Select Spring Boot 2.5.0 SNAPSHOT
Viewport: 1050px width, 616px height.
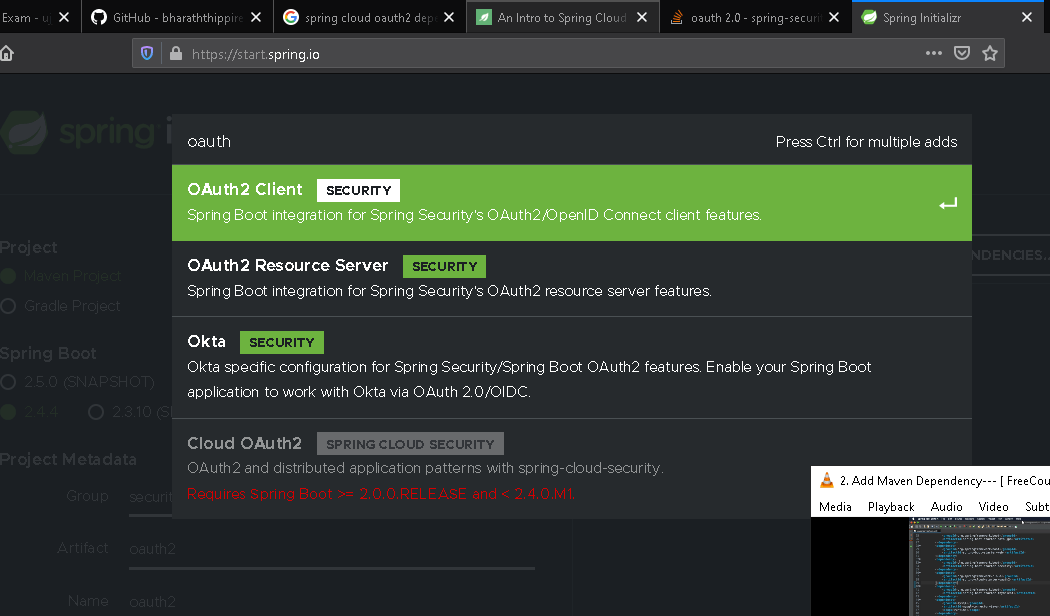(x=10, y=382)
